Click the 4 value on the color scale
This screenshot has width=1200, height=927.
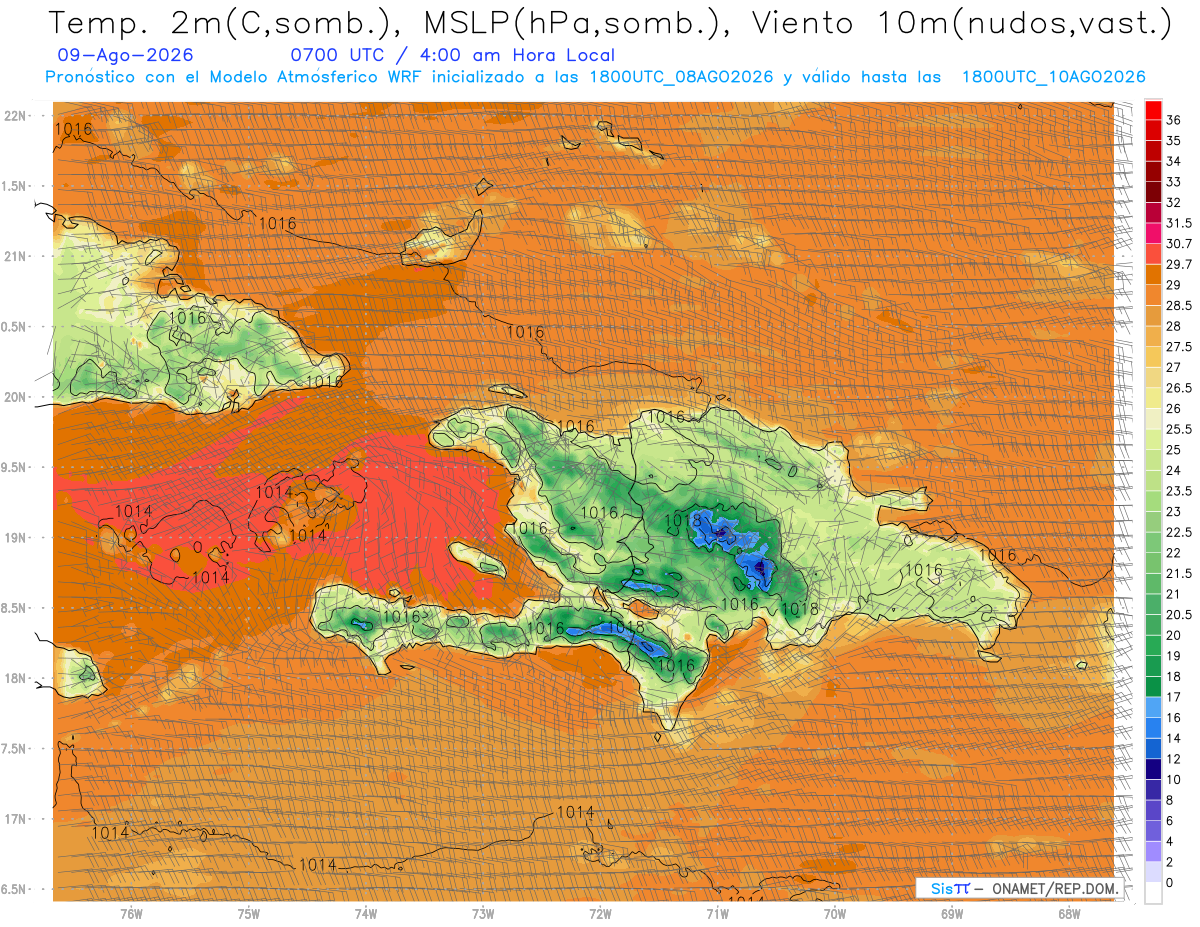click(x=1171, y=841)
